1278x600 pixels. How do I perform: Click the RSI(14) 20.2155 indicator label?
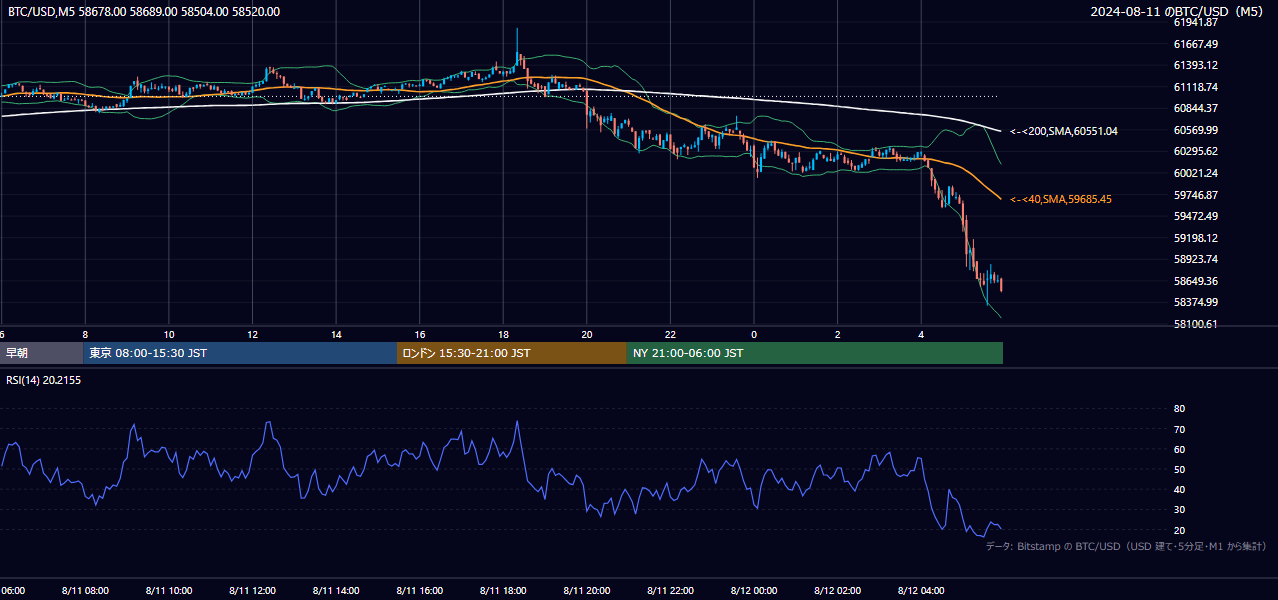(x=43, y=381)
